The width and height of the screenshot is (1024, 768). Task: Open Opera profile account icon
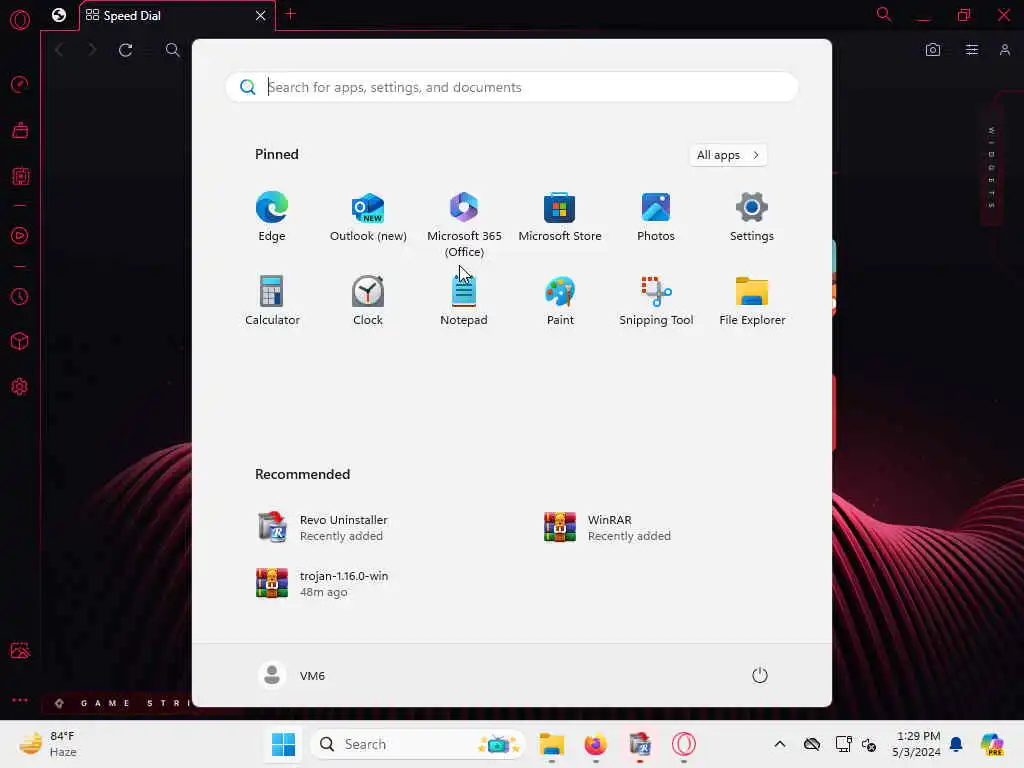pos(1004,50)
